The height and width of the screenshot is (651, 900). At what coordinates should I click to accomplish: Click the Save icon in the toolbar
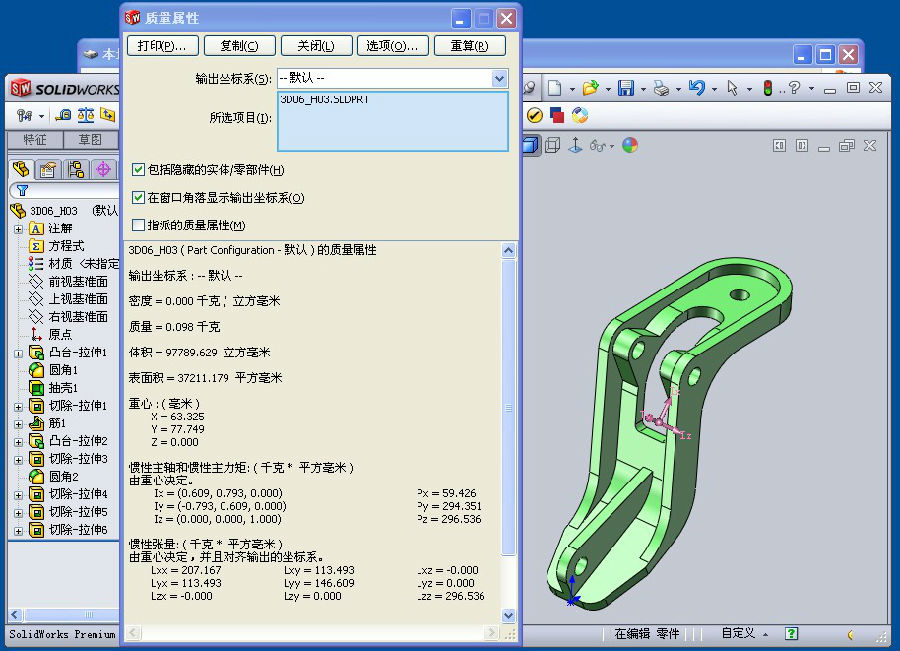click(626, 88)
